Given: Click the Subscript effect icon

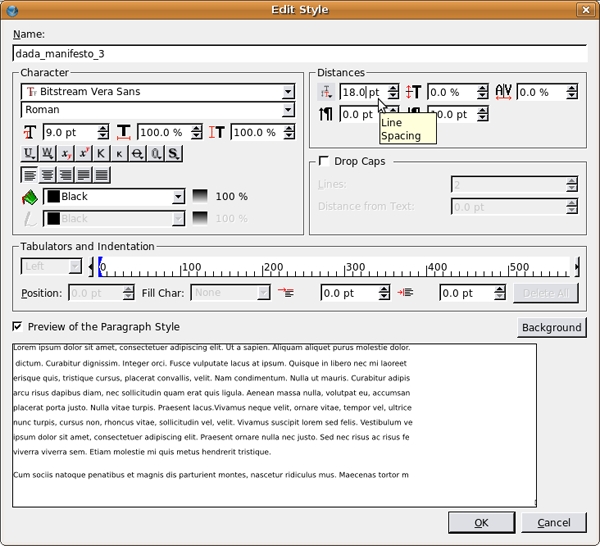Looking at the screenshot, I should (65, 154).
